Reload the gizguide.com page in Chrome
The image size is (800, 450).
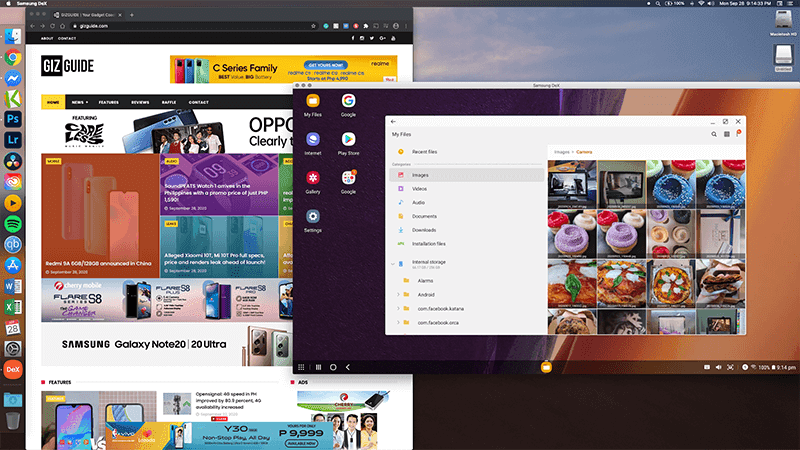coord(52,26)
